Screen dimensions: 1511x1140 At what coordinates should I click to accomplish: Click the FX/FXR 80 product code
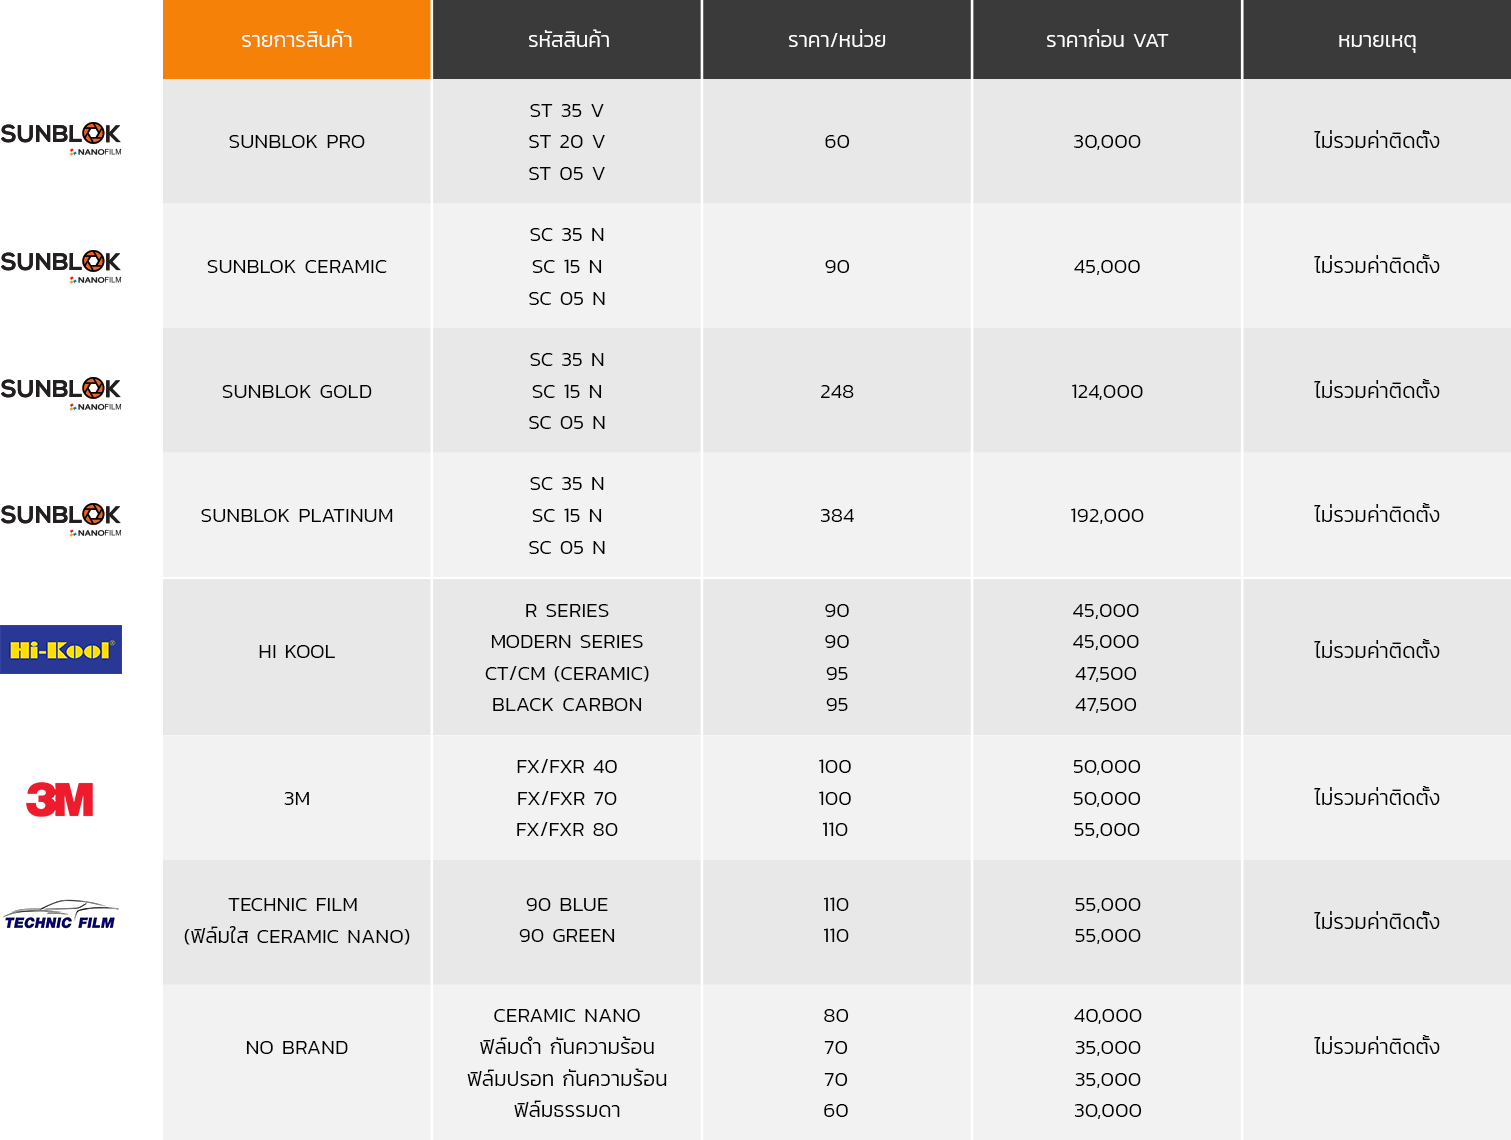pos(567,830)
